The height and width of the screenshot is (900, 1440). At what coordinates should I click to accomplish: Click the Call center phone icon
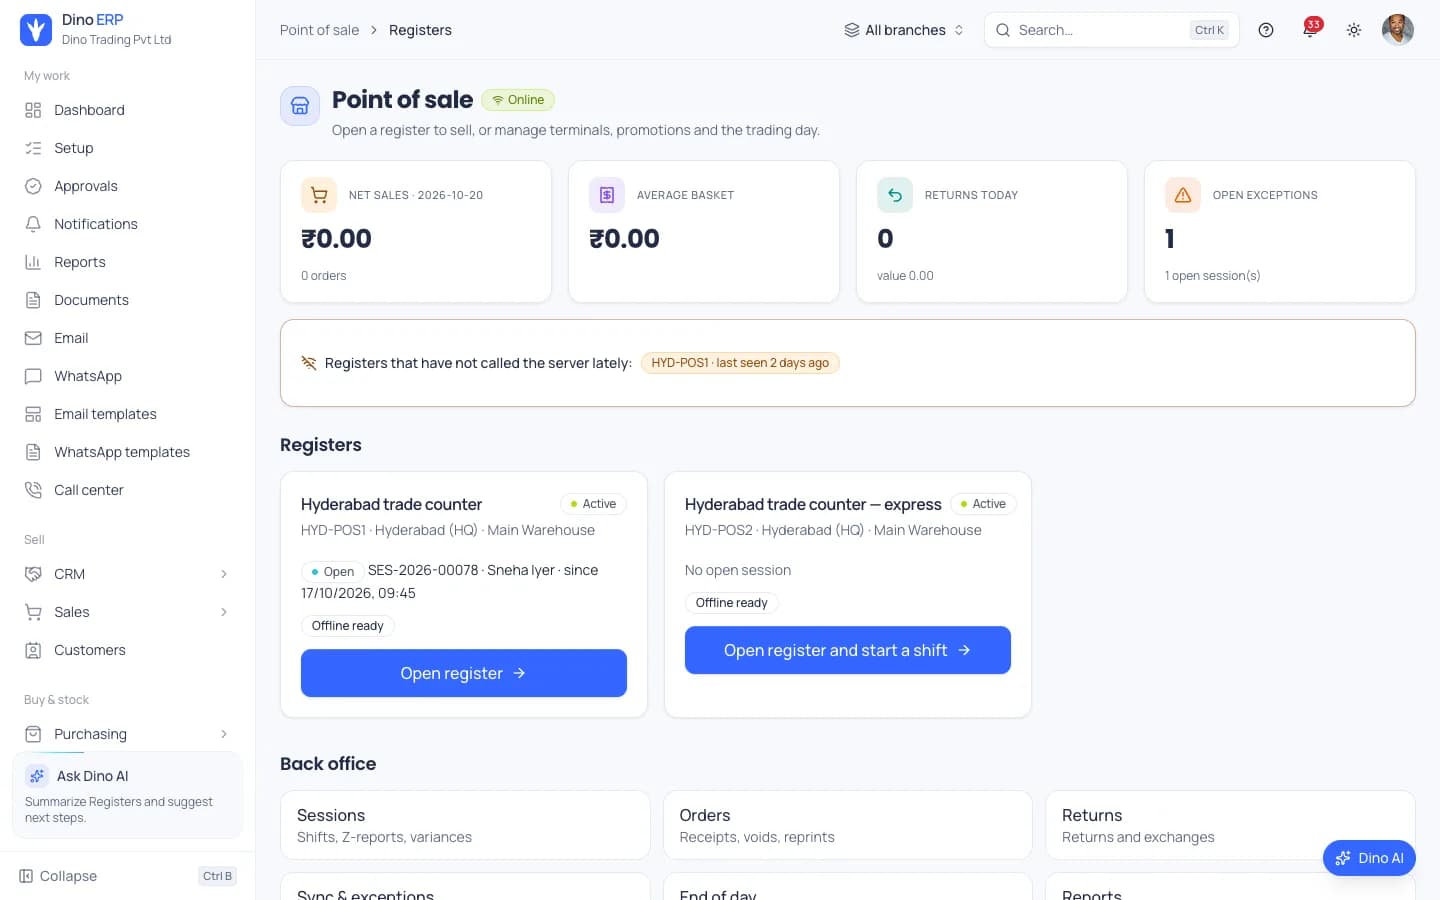(x=33, y=490)
